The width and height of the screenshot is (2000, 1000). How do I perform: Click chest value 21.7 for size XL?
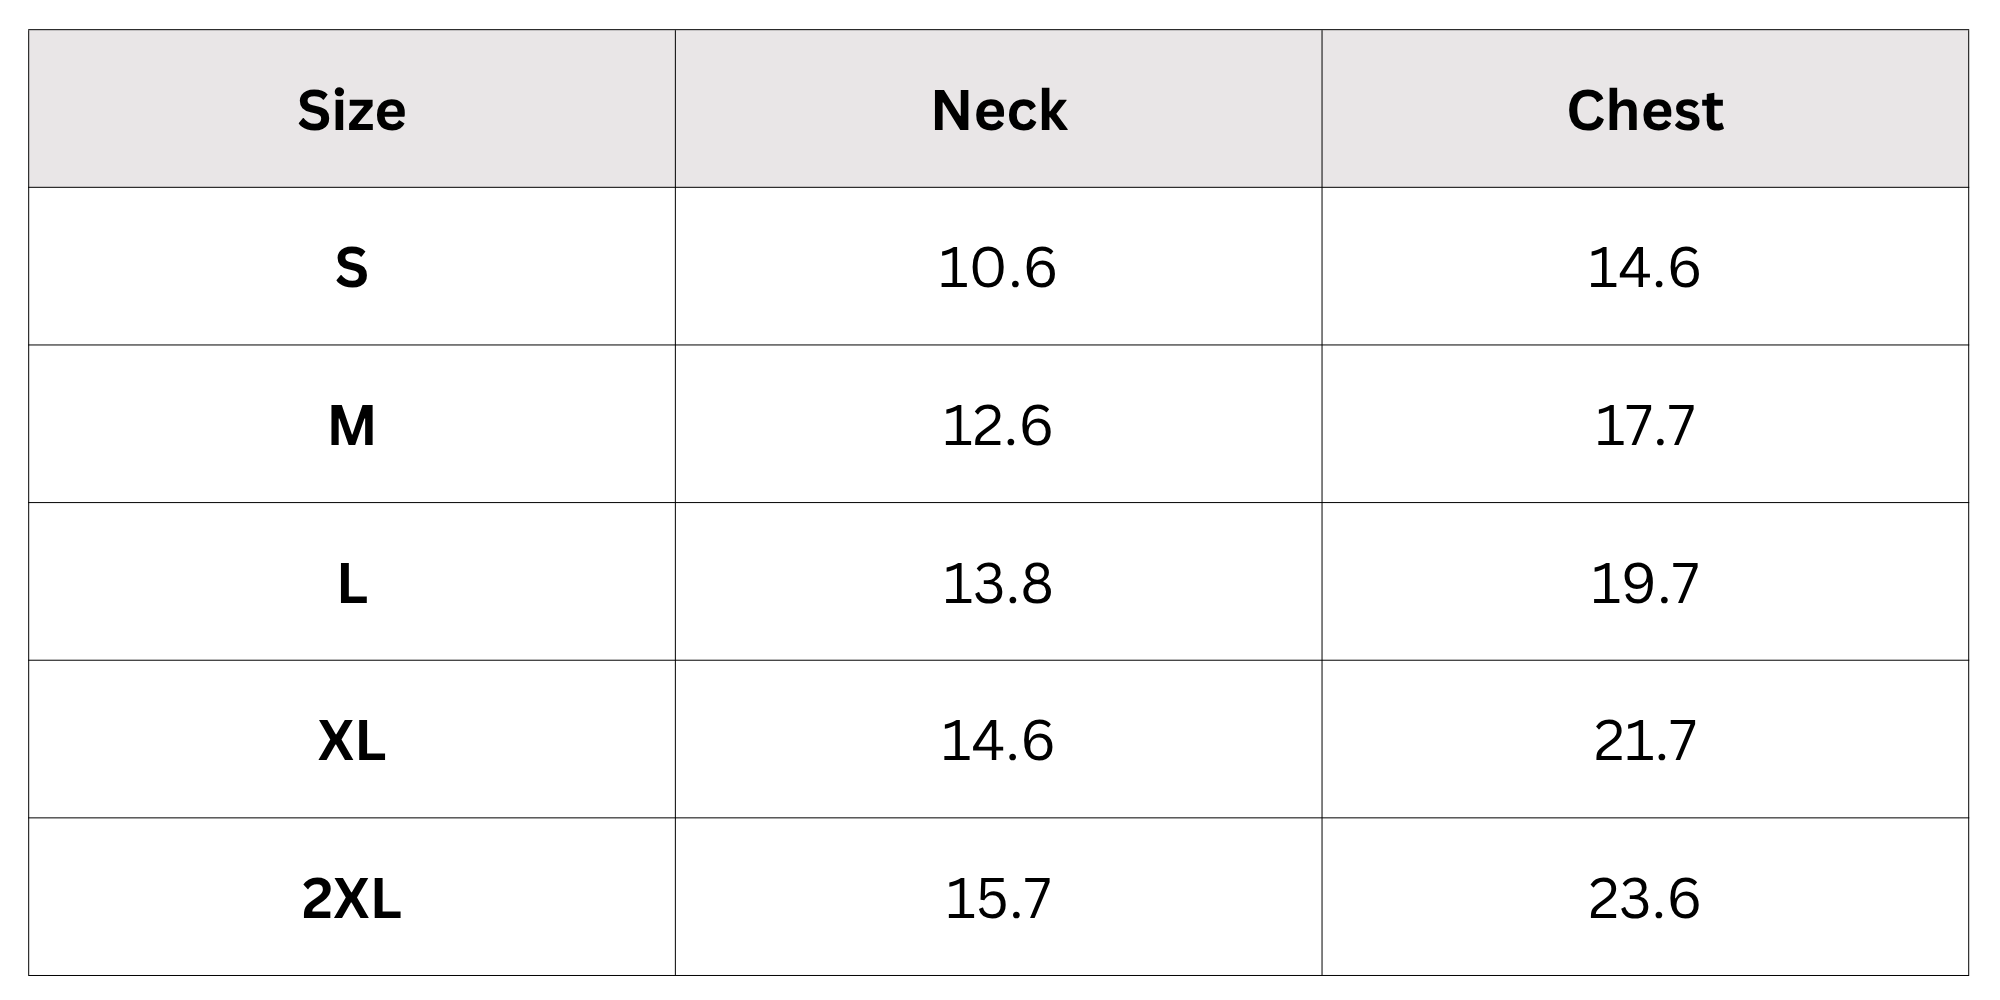[1644, 741]
